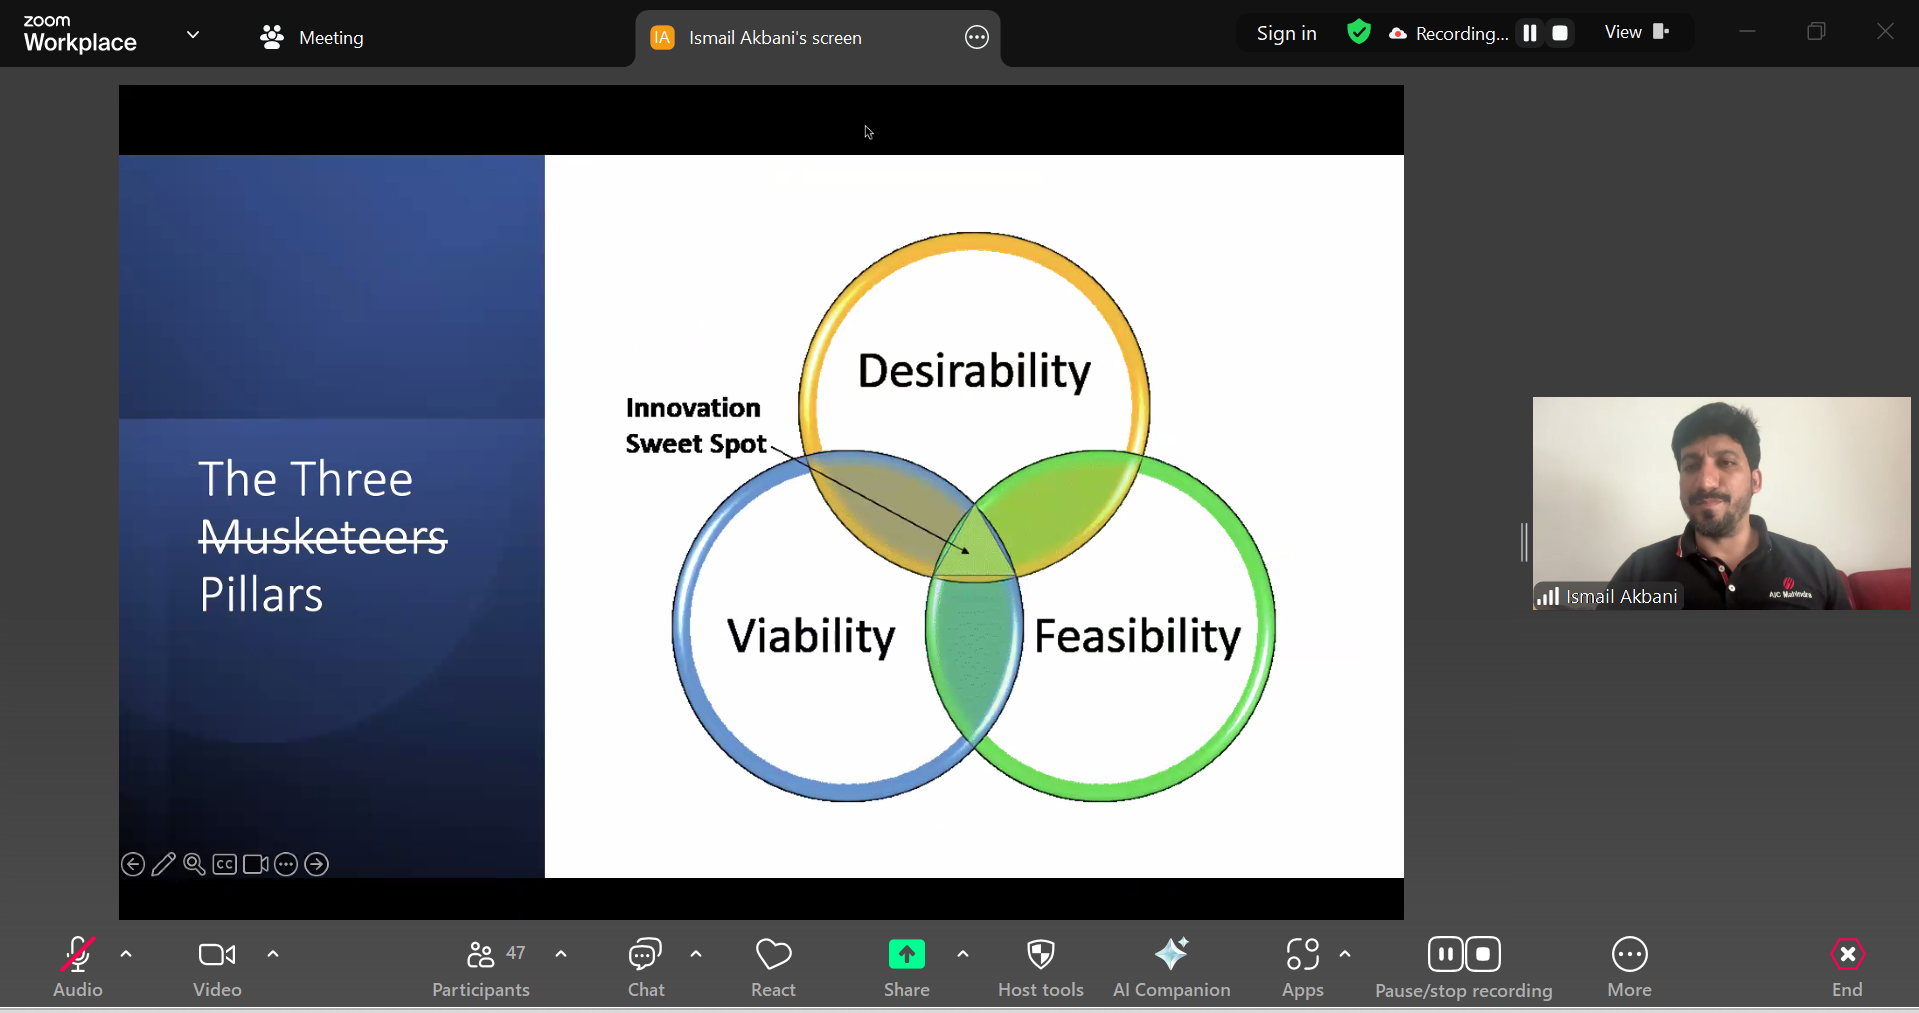
Task: Open Host tools shield
Action: pyautogui.click(x=1040, y=966)
